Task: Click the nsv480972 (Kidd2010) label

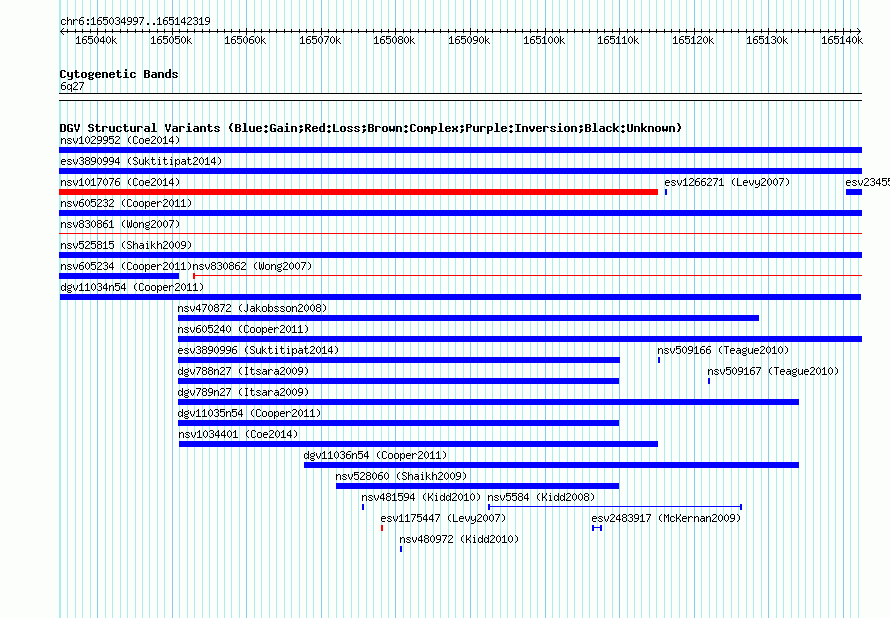Action: click(x=459, y=539)
